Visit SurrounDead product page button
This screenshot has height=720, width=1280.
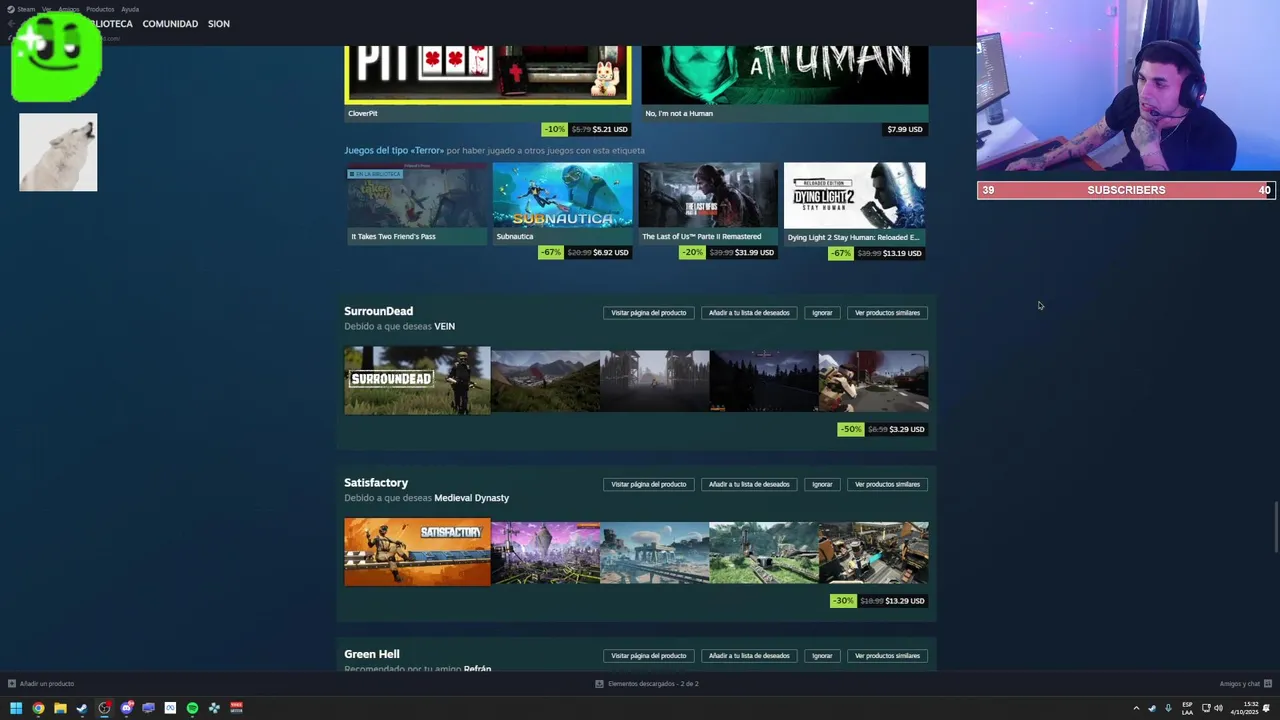649,313
